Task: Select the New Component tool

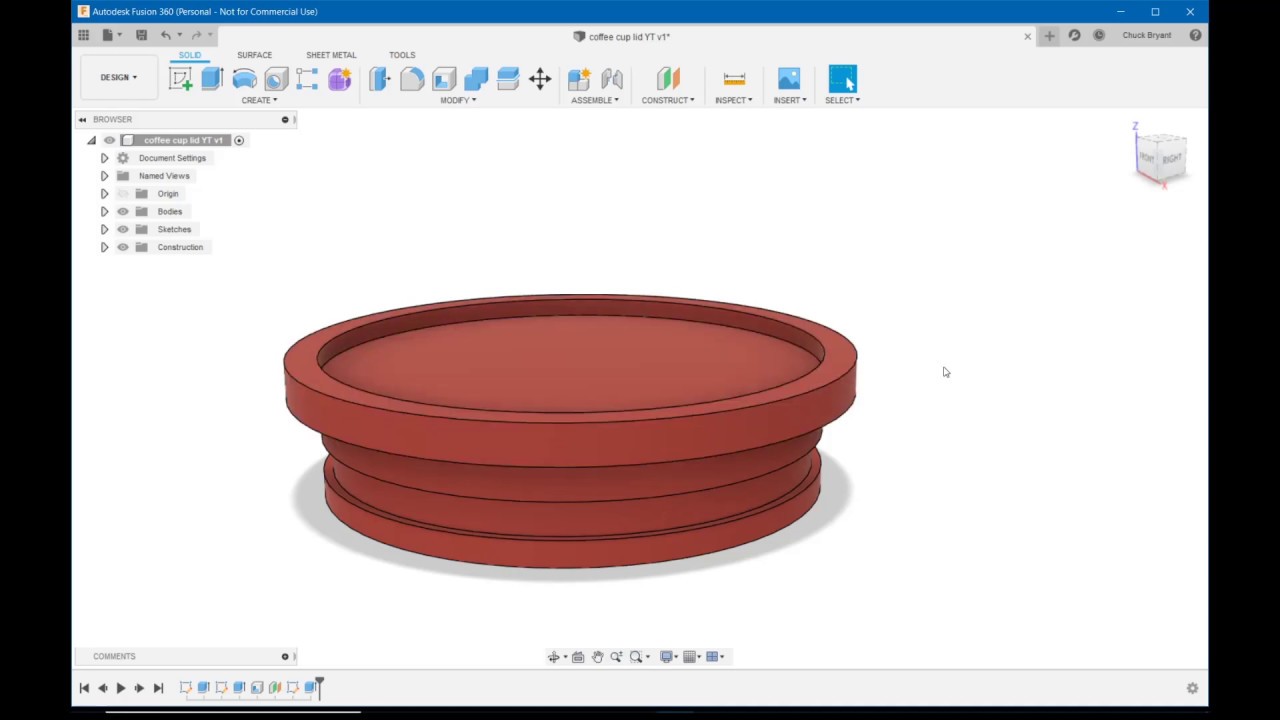Action: coord(579,79)
